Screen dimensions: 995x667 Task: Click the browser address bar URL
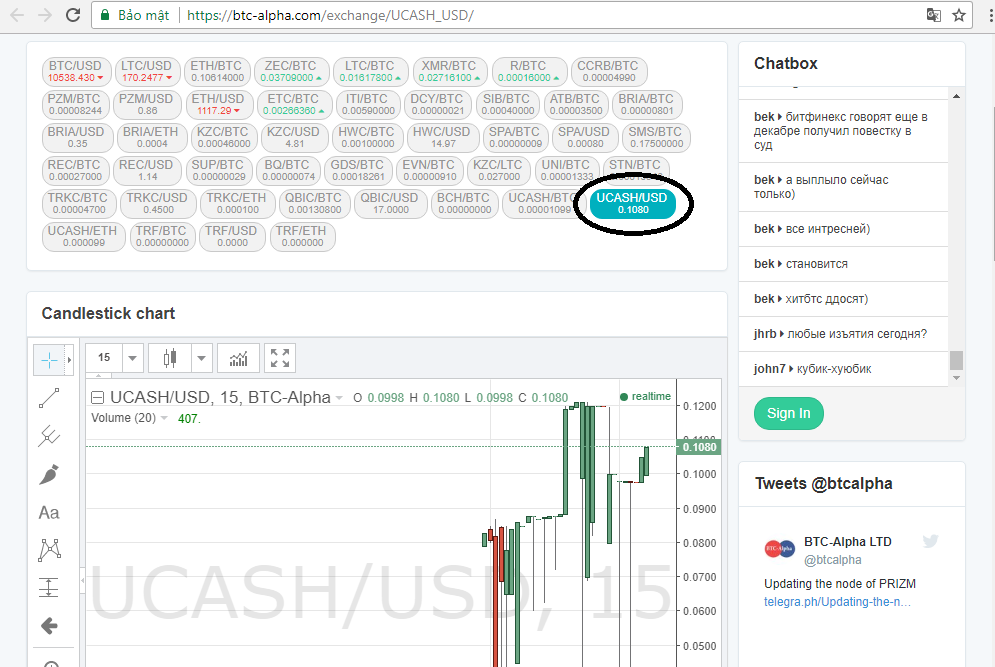330,15
